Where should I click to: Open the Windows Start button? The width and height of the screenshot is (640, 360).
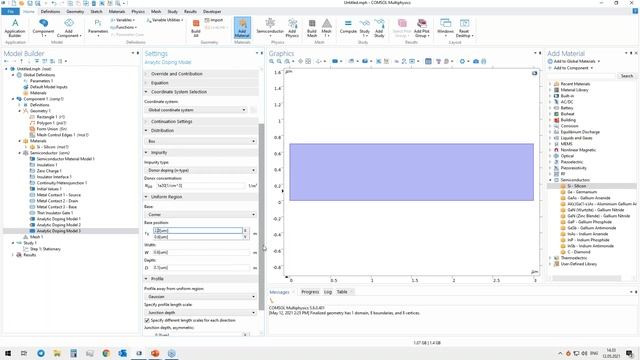(8, 353)
